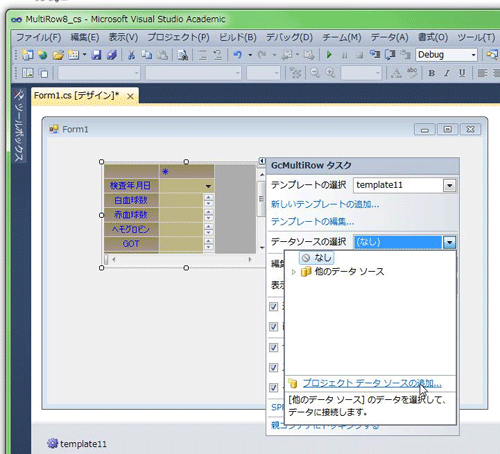Click the Uncomment lines icon
Screen dimensions: 500x454
pyautogui.click(x=218, y=55)
